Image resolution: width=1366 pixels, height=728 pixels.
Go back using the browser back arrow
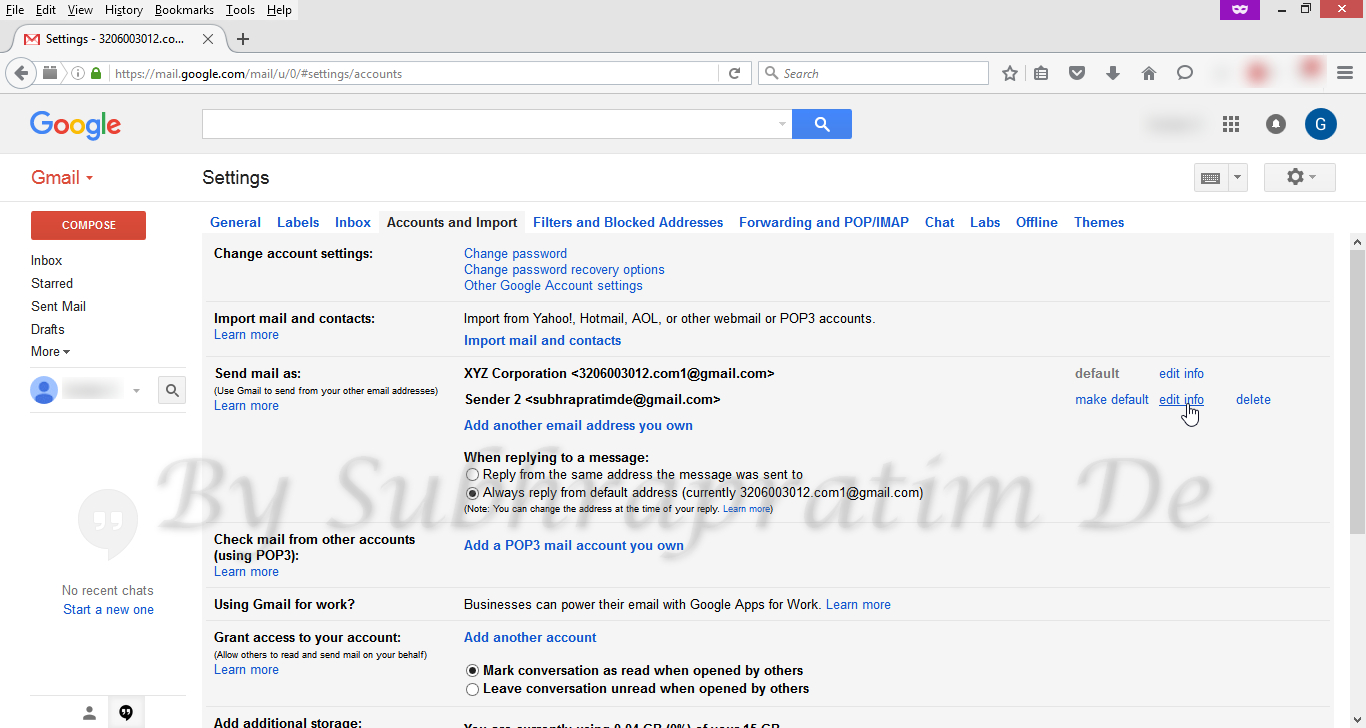click(22, 73)
